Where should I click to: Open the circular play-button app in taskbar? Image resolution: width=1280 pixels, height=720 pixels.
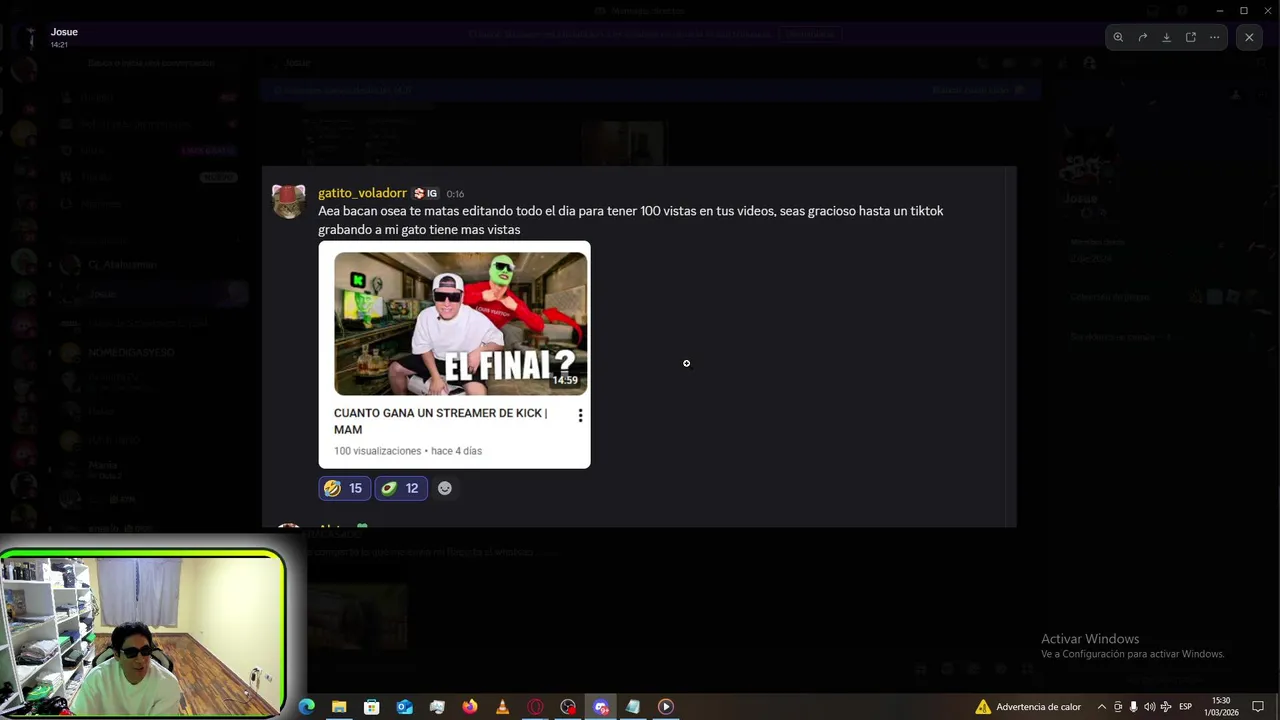pos(666,707)
